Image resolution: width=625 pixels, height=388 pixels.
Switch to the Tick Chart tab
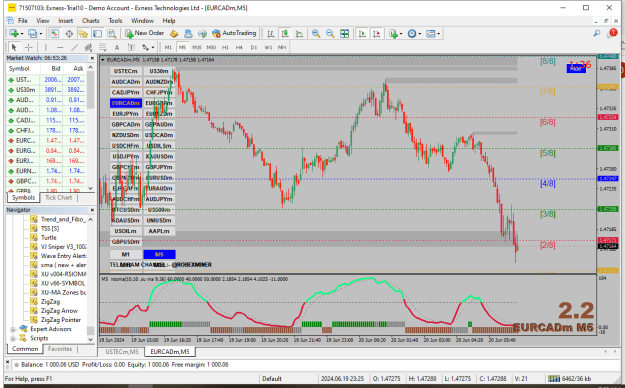point(58,197)
